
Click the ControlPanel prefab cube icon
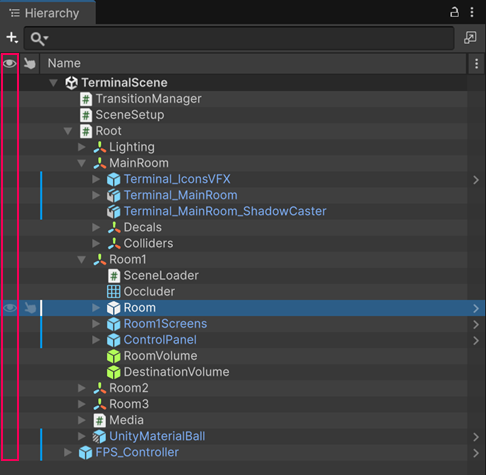coord(114,340)
